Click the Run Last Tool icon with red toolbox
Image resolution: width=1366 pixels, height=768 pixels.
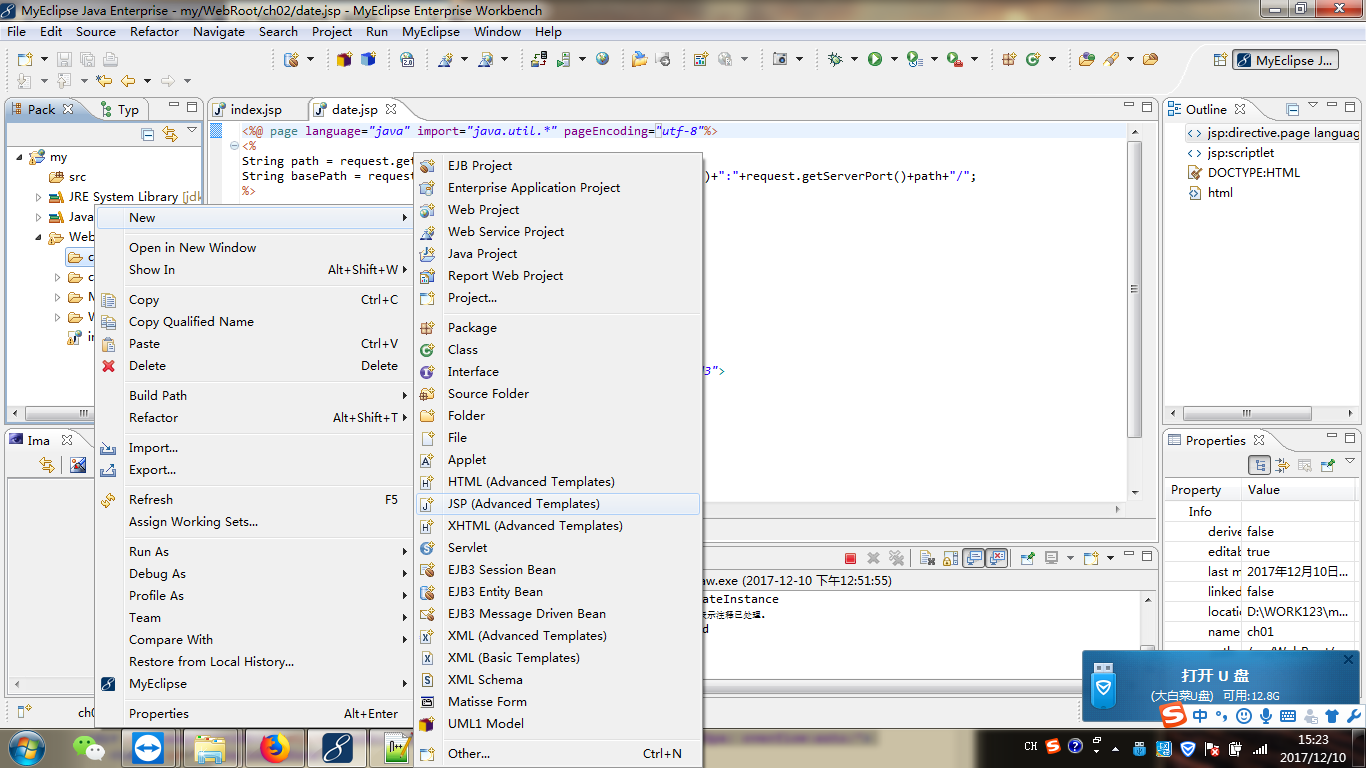pos(954,60)
